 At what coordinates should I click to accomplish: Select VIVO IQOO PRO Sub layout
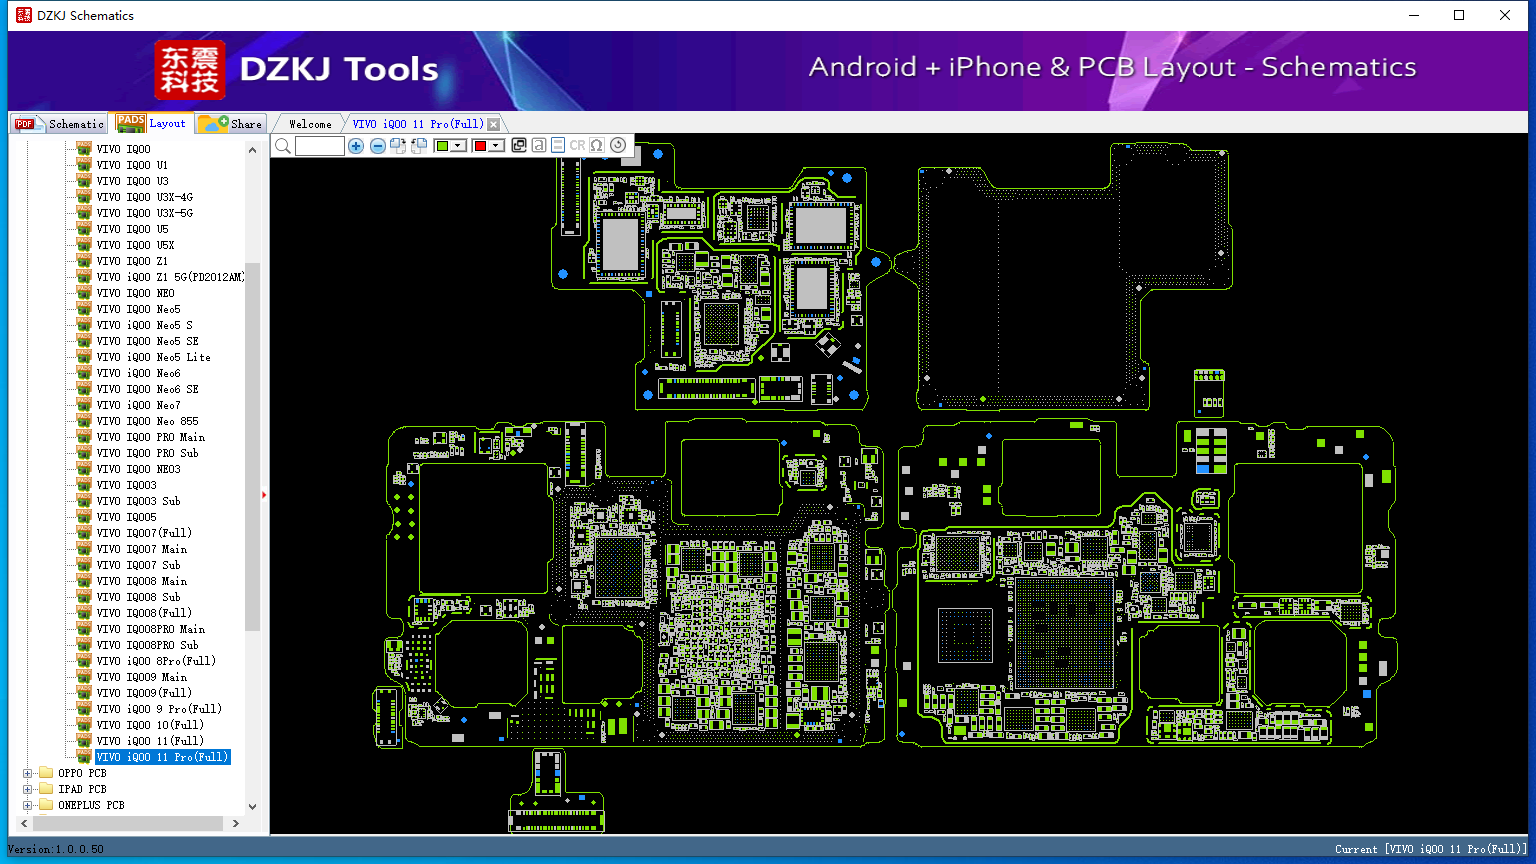click(147, 453)
